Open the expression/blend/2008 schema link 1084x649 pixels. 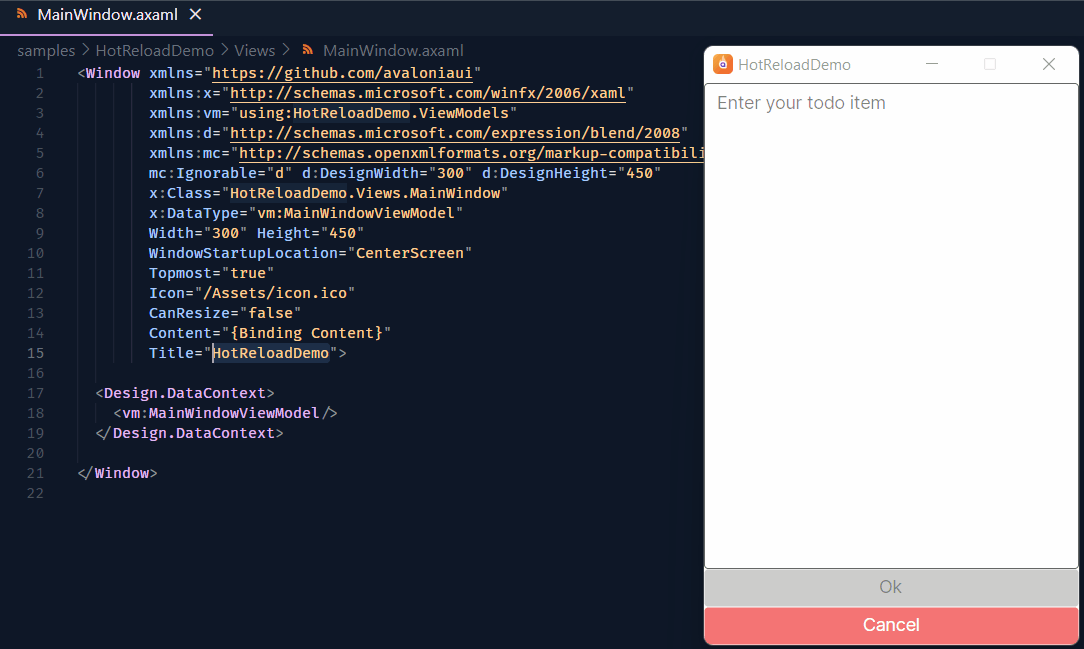[x=455, y=133]
